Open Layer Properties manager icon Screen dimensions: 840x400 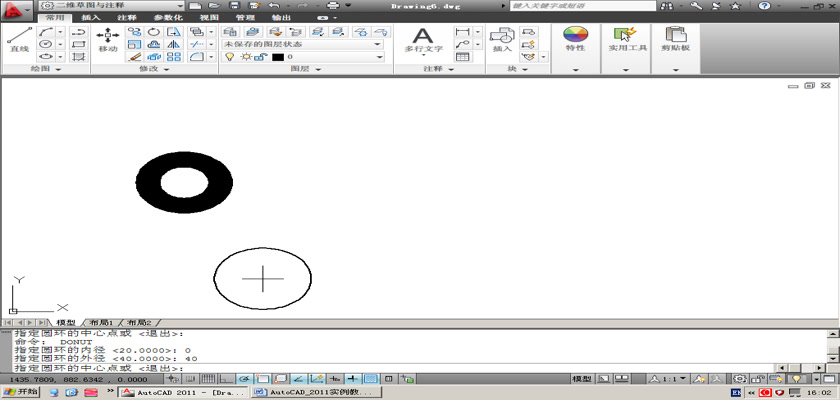[x=230, y=32]
